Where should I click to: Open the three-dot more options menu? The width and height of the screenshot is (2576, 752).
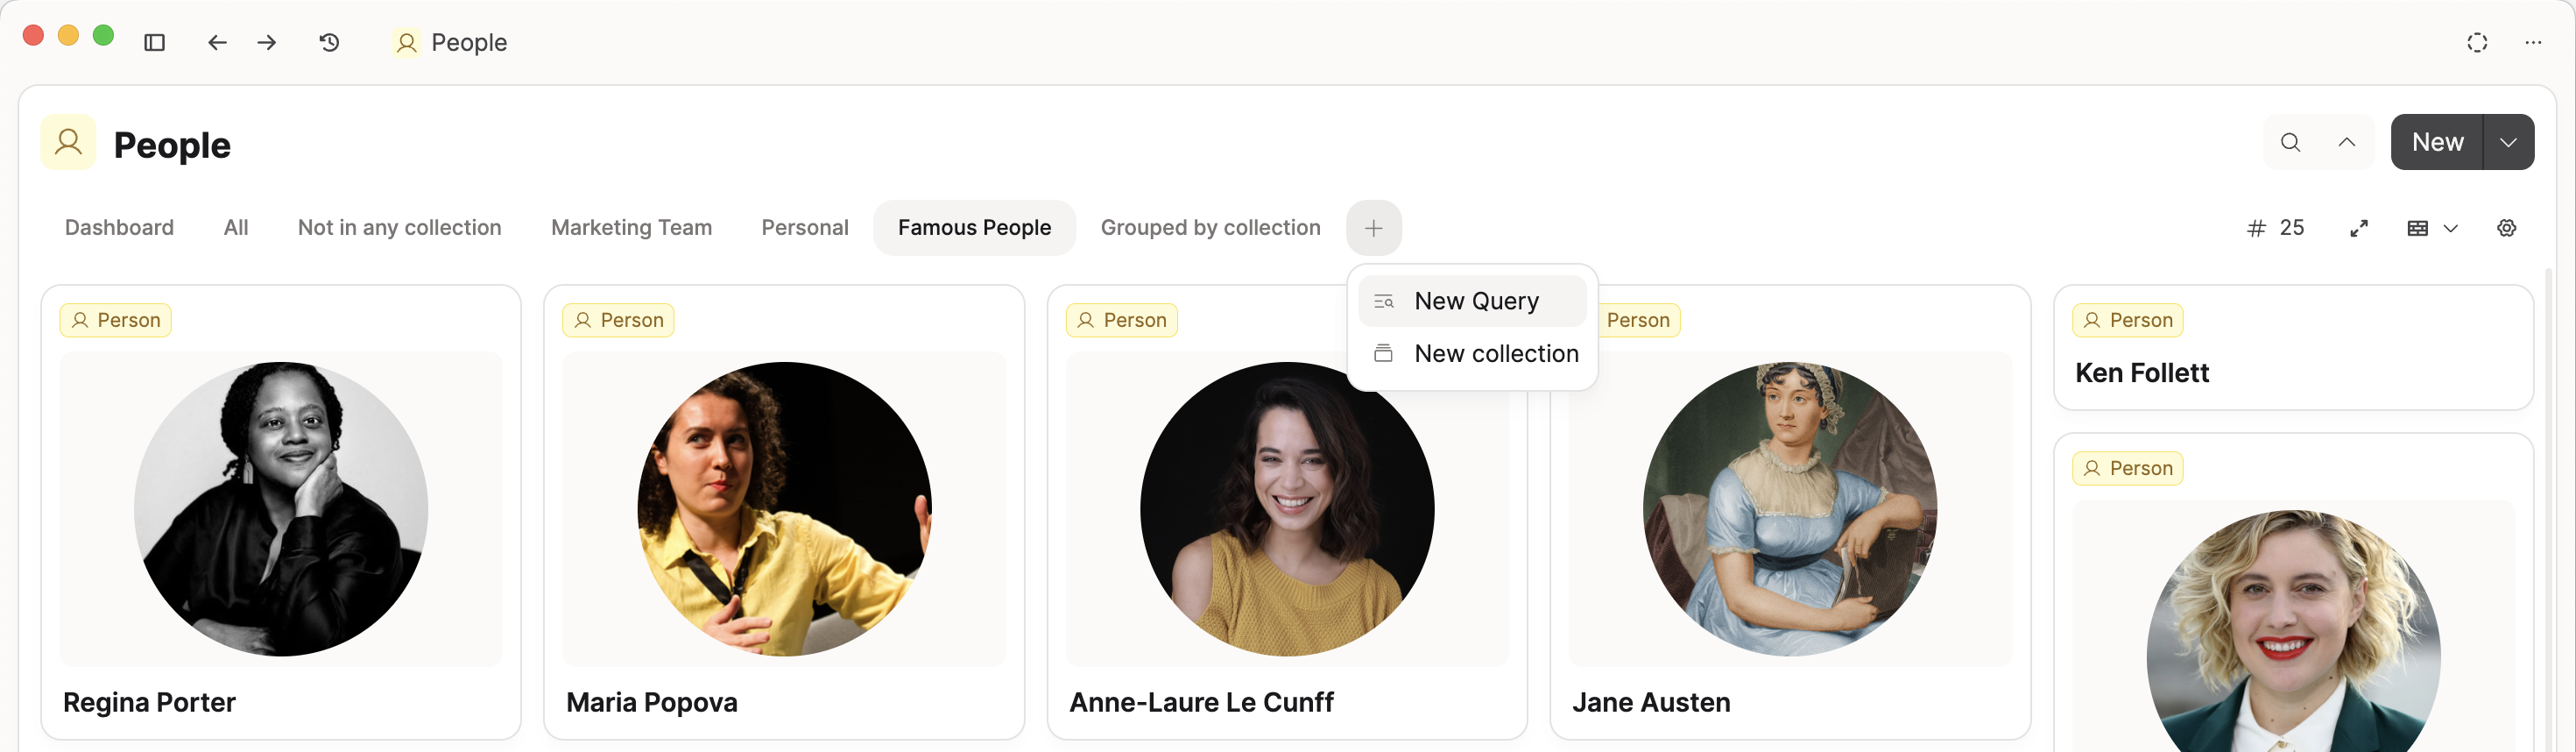(2533, 42)
